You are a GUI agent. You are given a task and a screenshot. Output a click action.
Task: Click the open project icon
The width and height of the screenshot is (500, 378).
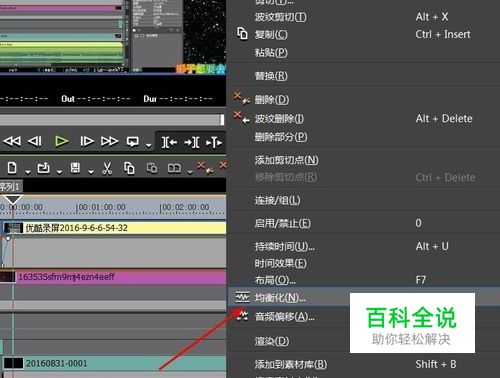[44, 168]
